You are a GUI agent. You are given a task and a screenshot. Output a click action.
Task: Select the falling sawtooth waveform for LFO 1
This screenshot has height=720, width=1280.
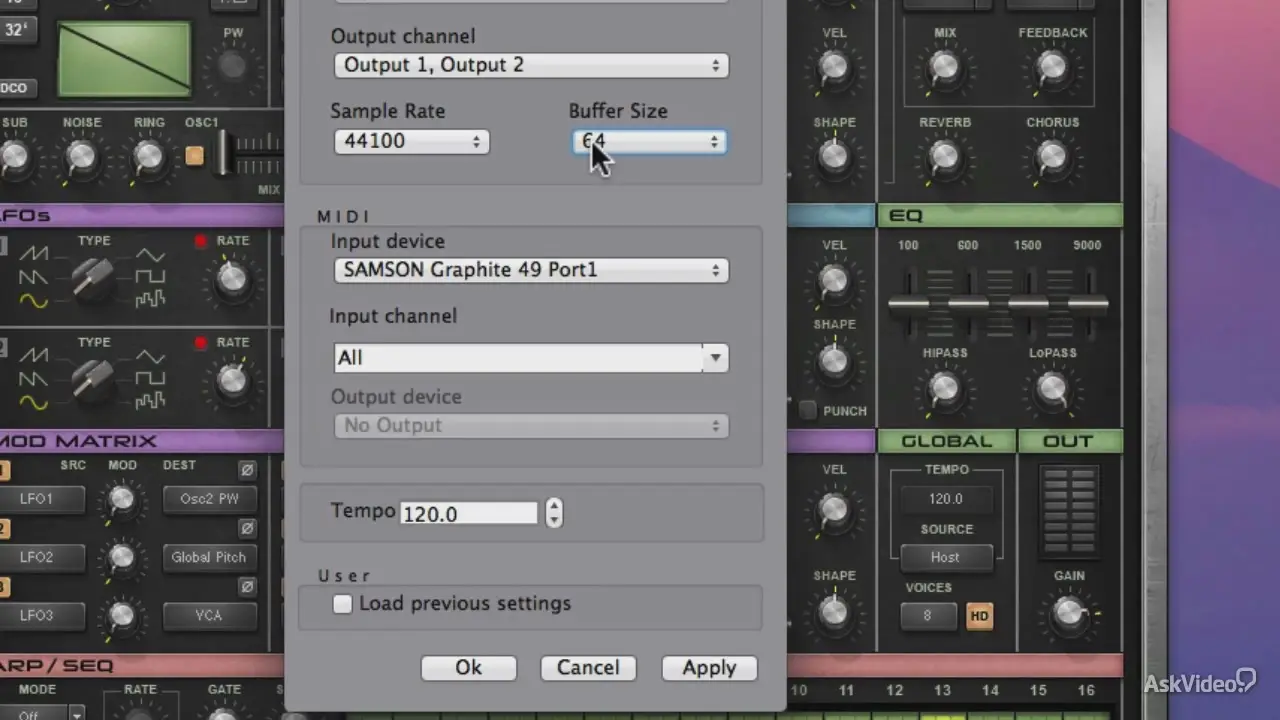click(x=34, y=277)
